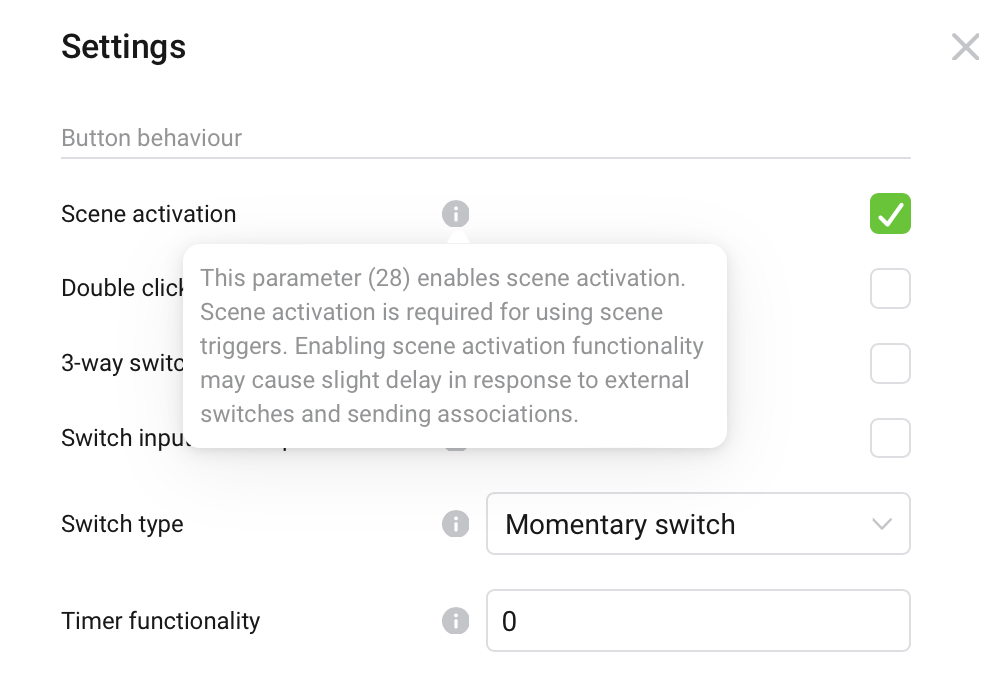
Task: Click the Settings dialog title
Action: (123, 47)
